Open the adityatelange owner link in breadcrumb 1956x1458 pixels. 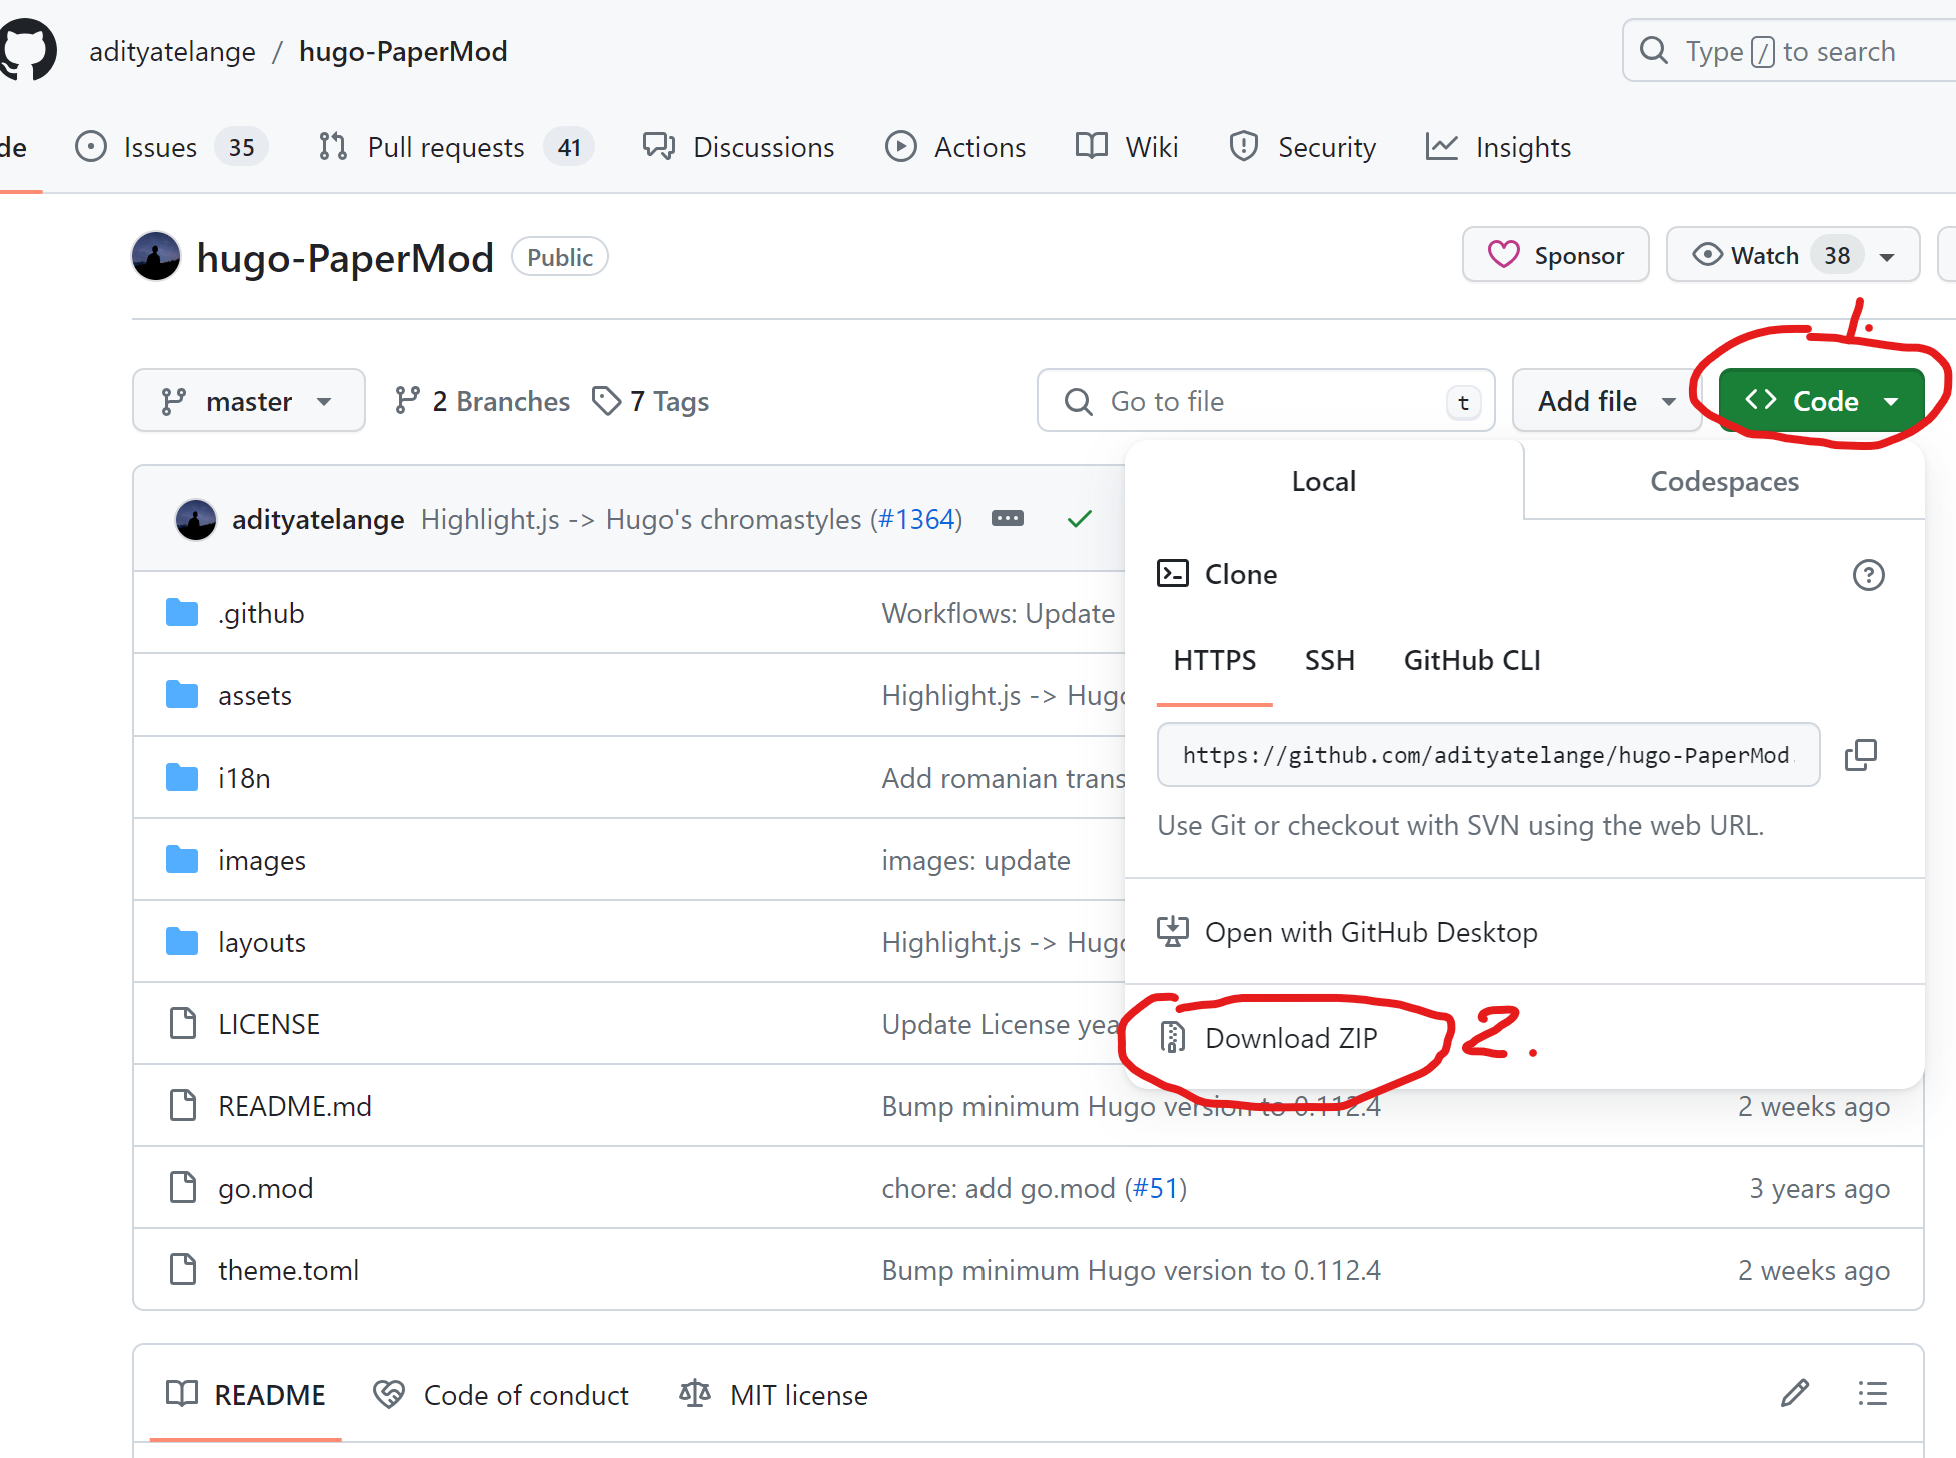pyautogui.click(x=172, y=51)
